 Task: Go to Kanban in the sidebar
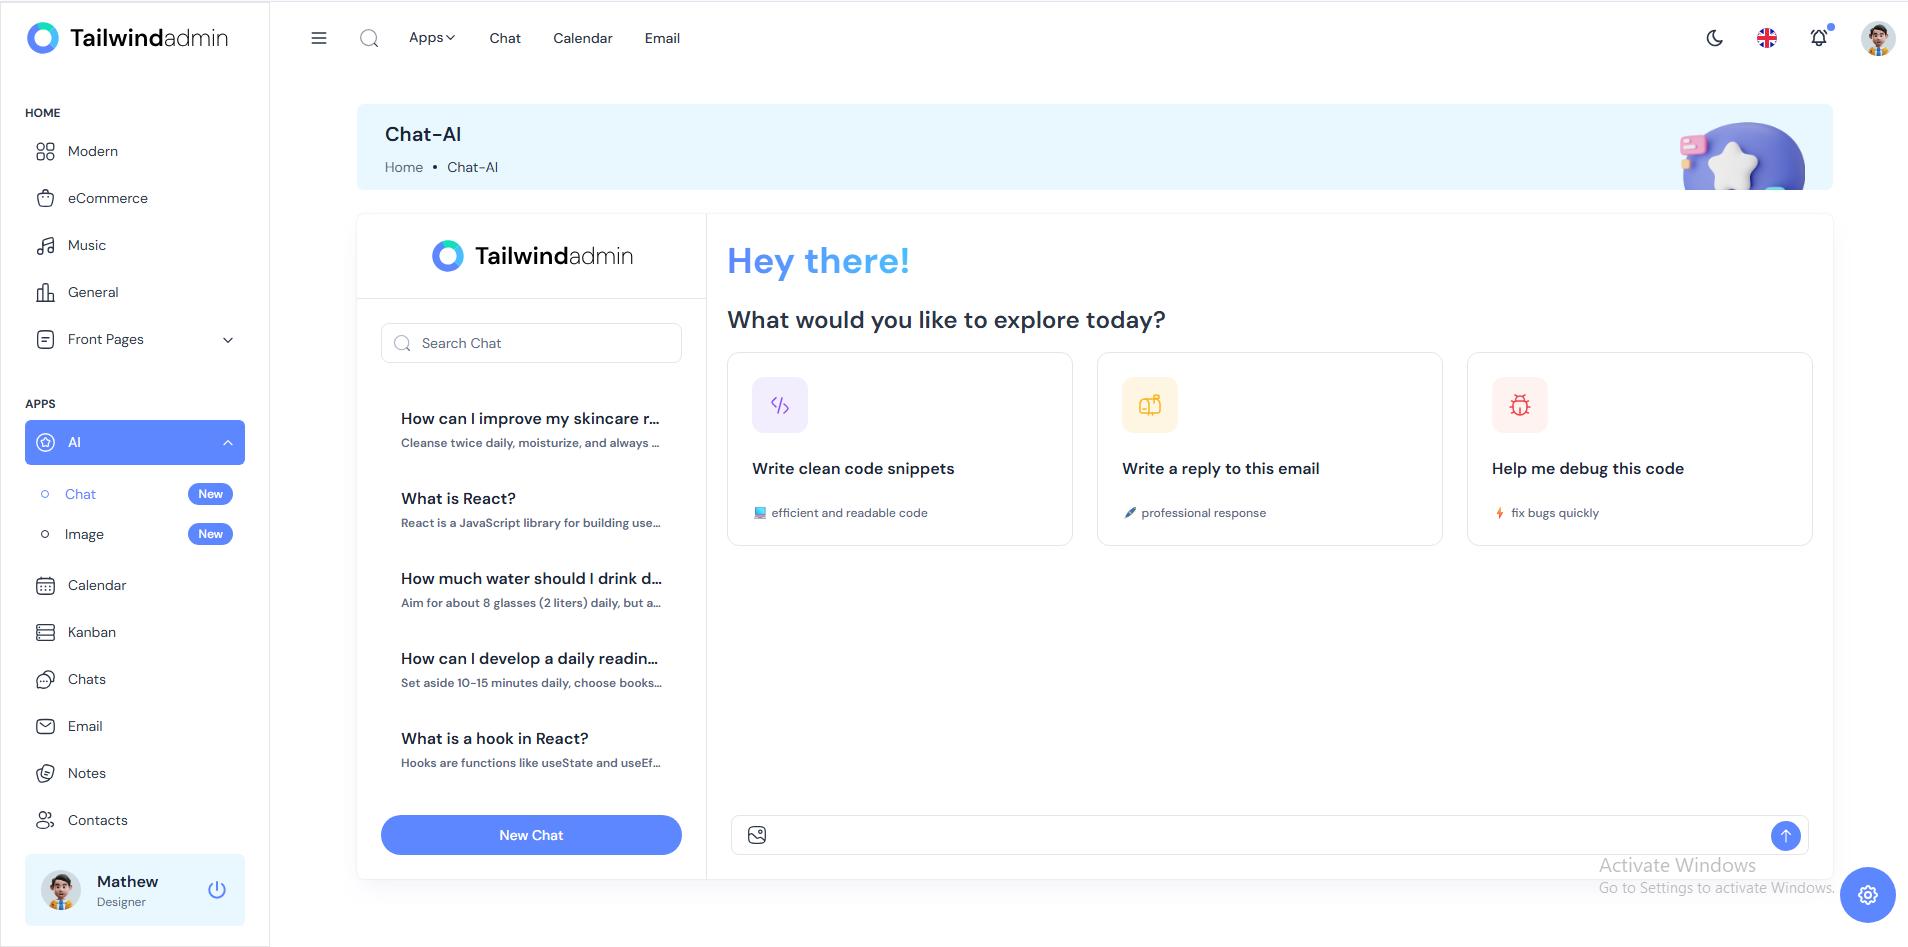click(x=92, y=632)
